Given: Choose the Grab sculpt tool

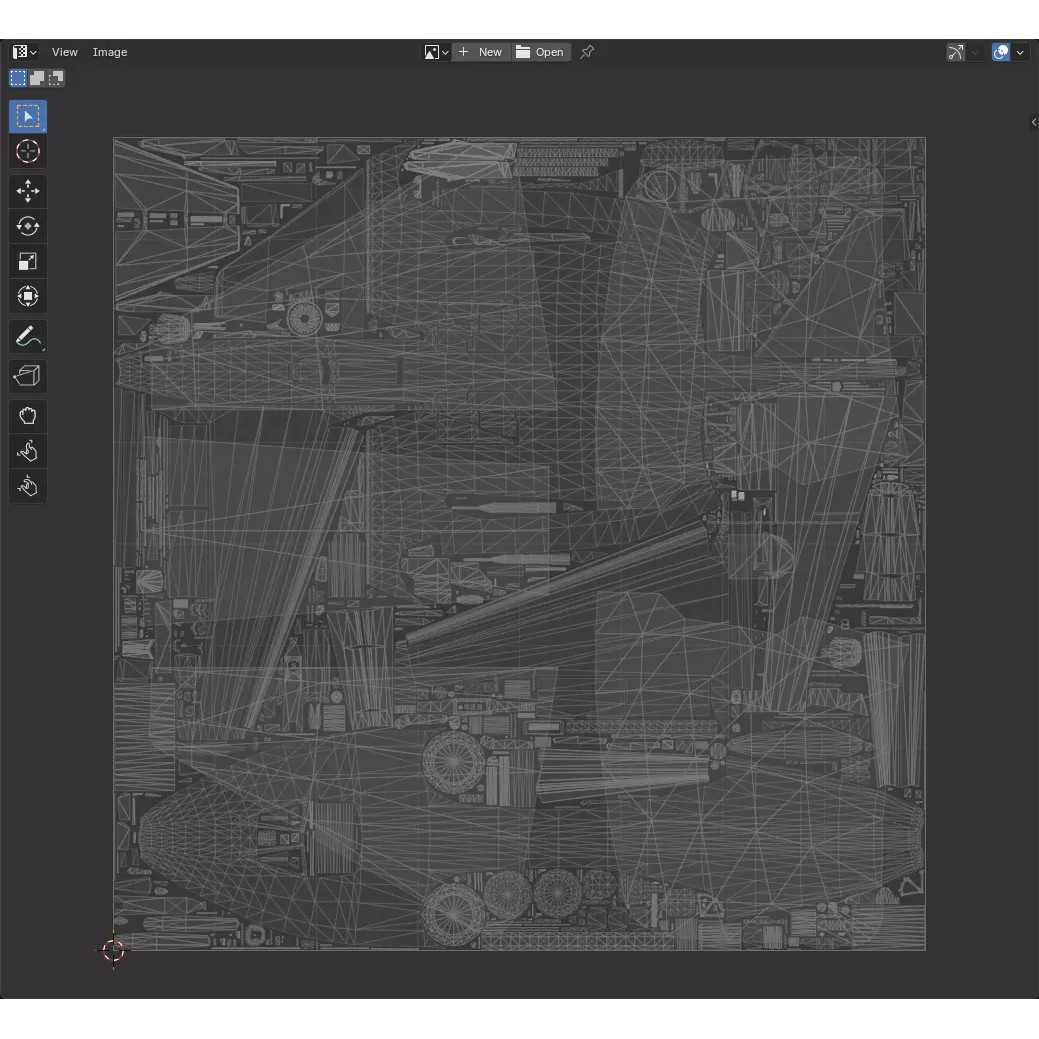Looking at the screenshot, I should [x=28, y=416].
